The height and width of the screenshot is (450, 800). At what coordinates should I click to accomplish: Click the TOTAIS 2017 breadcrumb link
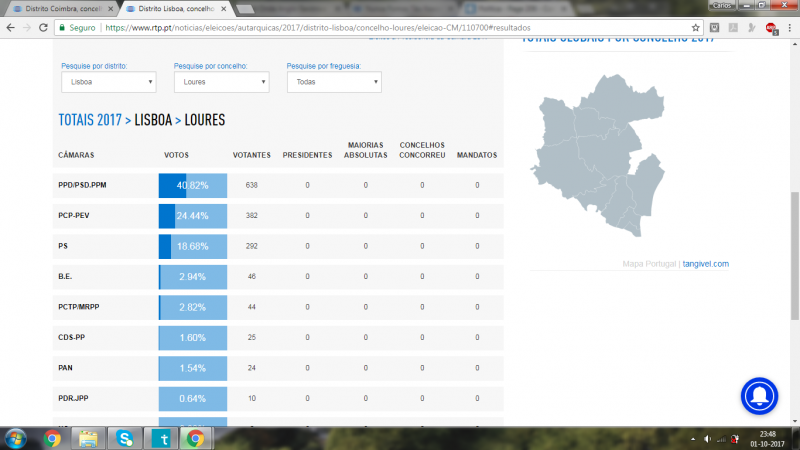(x=90, y=120)
